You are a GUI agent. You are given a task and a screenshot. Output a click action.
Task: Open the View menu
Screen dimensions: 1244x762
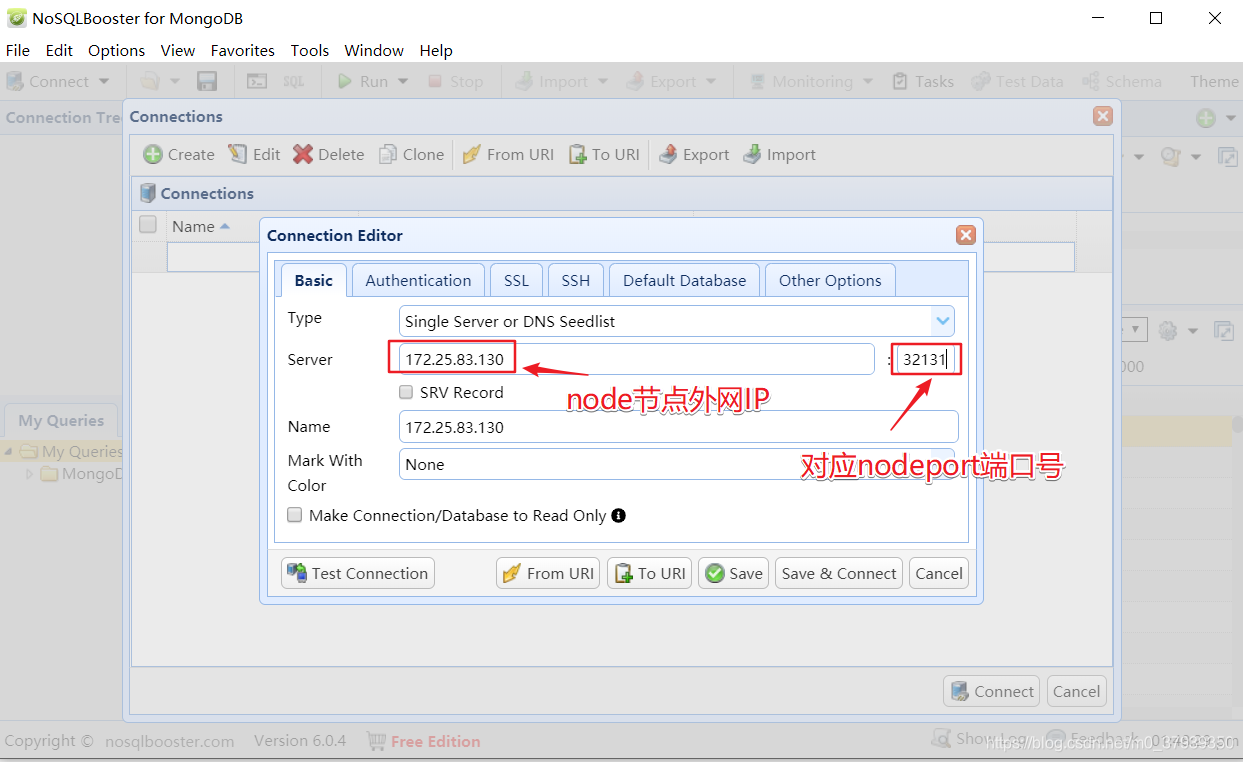178,50
